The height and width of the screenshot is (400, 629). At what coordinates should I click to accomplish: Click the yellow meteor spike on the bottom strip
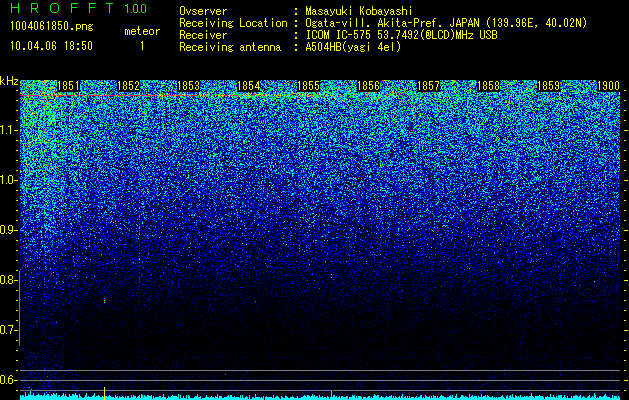[x=104, y=393]
